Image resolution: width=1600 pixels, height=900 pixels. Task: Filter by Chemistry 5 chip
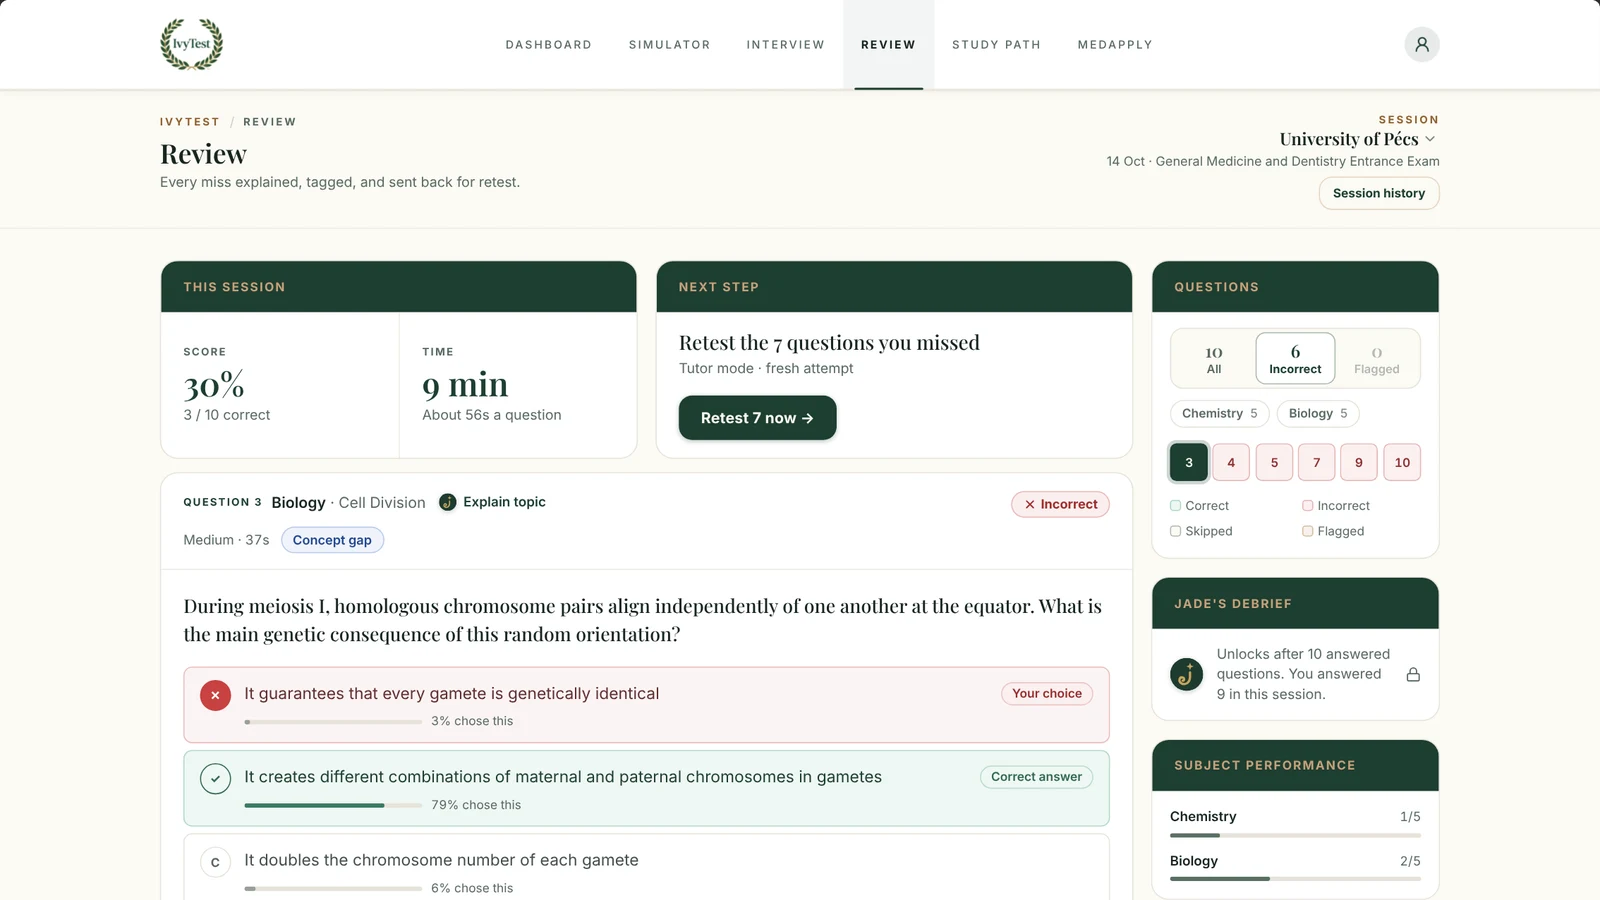(1220, 413)
